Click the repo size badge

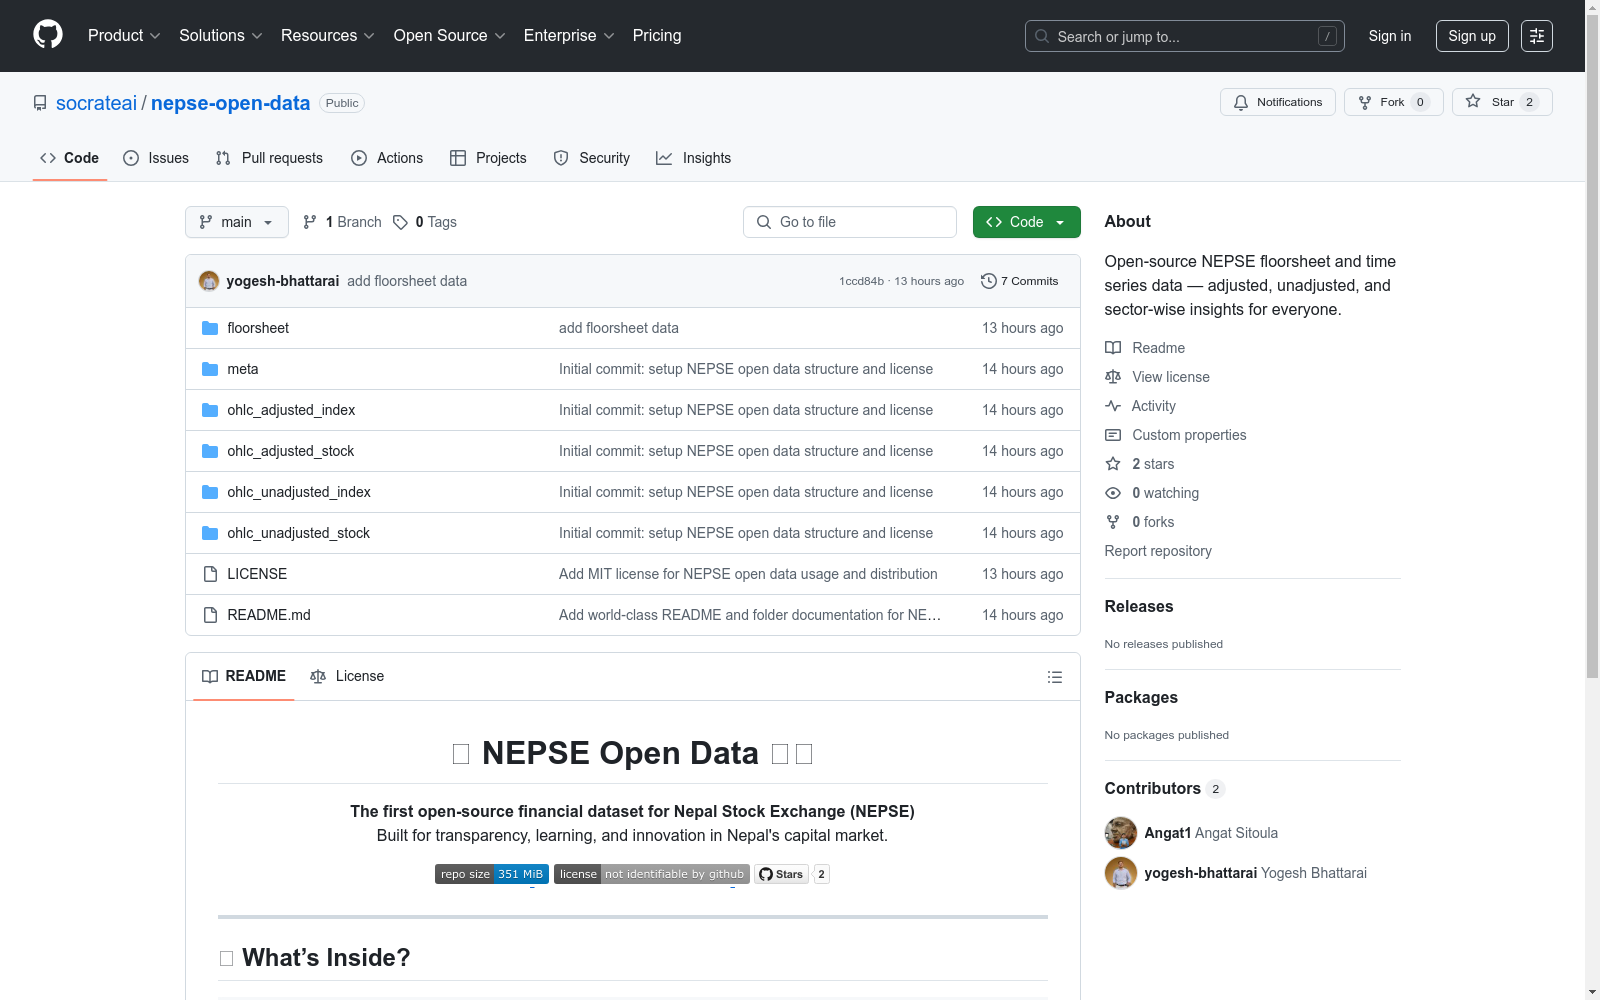(492, 874)
